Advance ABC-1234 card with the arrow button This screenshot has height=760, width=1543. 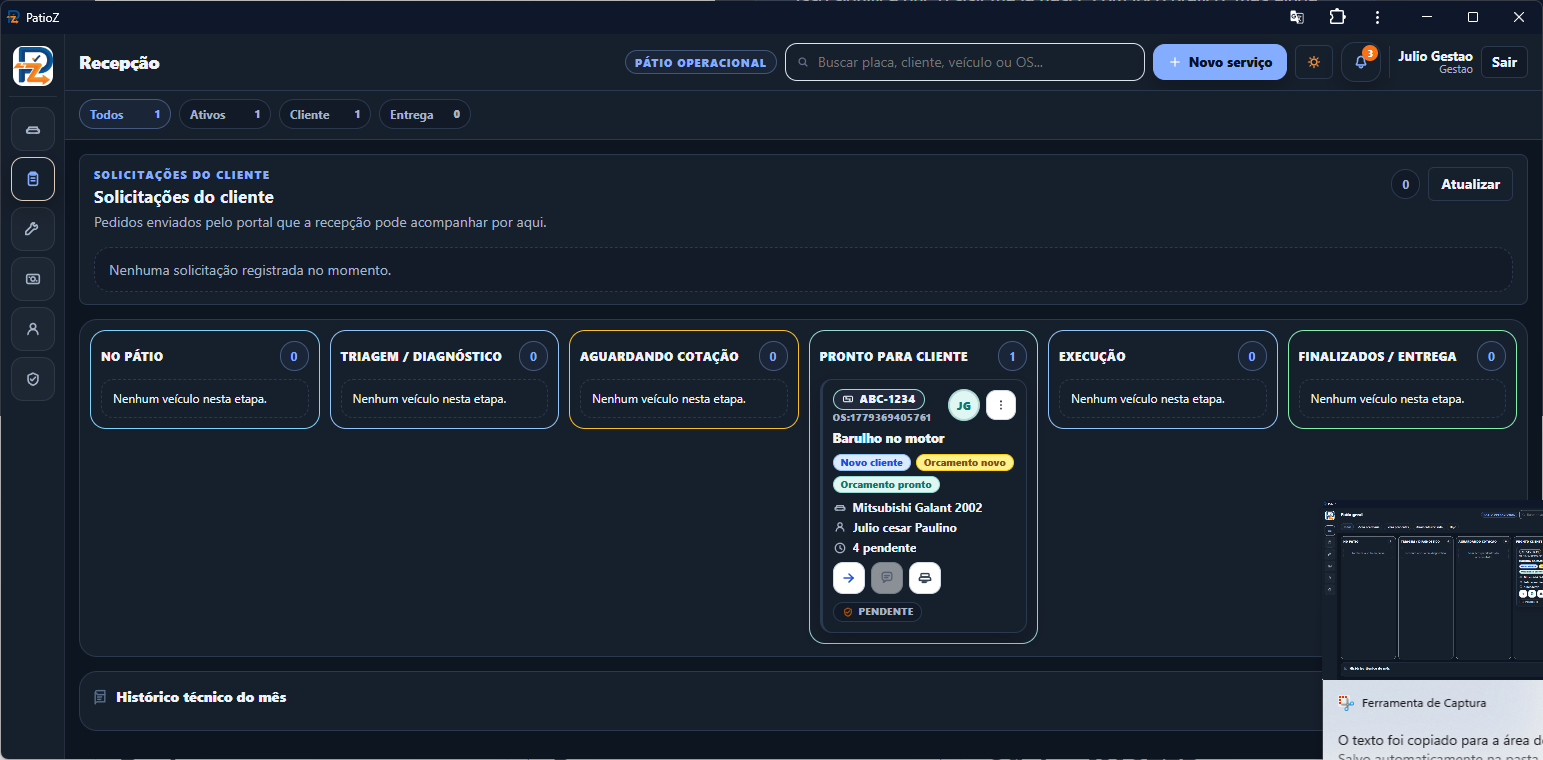pos(849,578)
